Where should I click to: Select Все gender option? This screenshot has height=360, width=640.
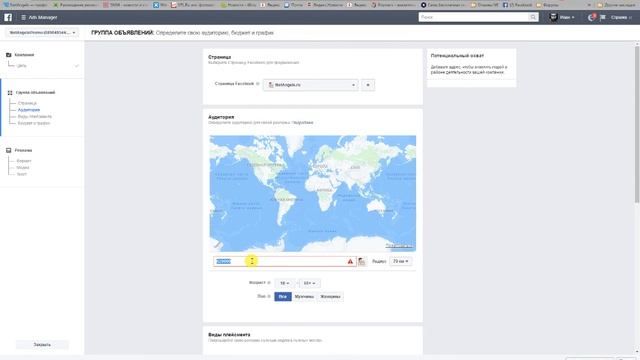pyautogui.click(x=283, y=296)
